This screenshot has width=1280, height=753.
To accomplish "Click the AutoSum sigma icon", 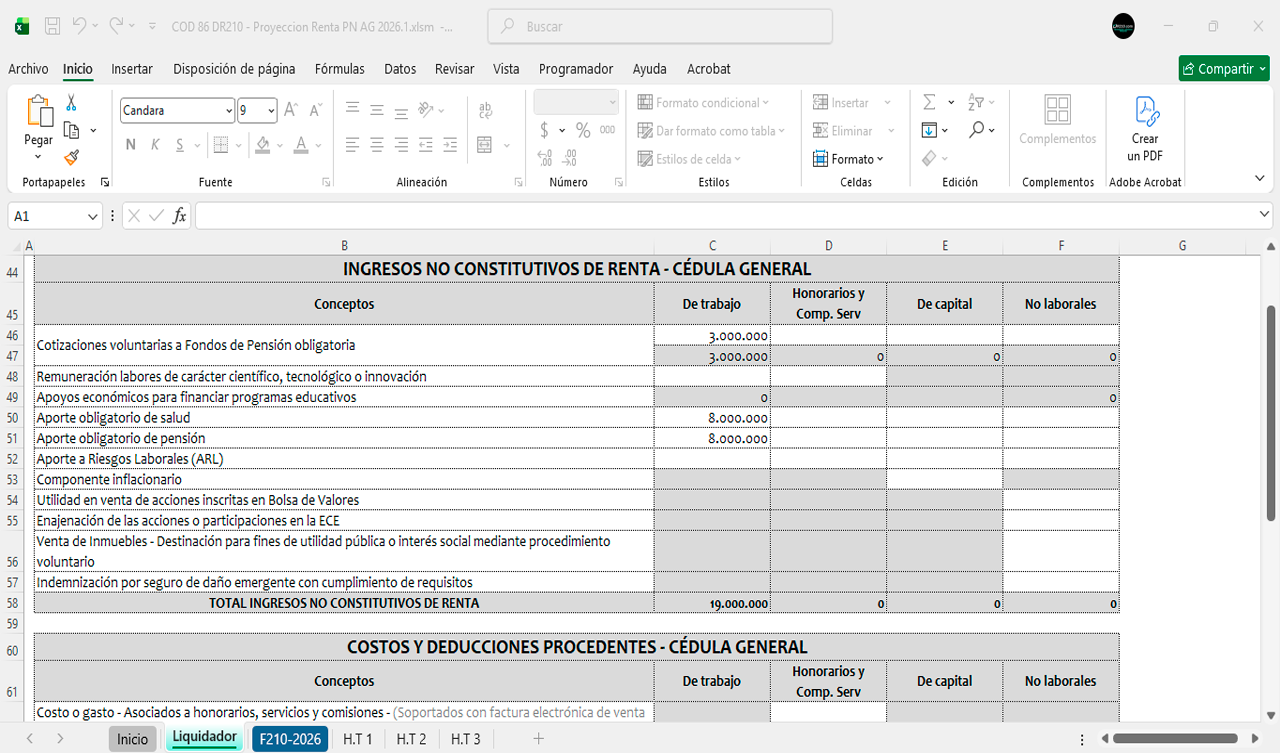I will click(x=929, y=103).
